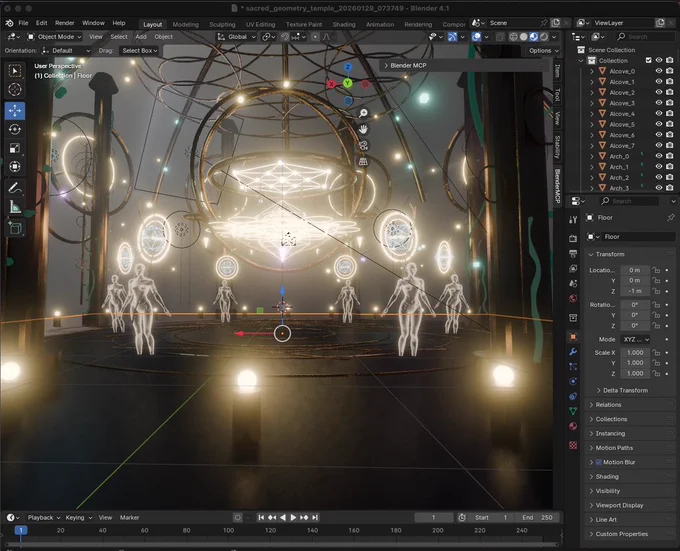The height and width of the screenshot is (551, 680).
Task: Open the World properties tab icon
Action: [x=573, y=298]
